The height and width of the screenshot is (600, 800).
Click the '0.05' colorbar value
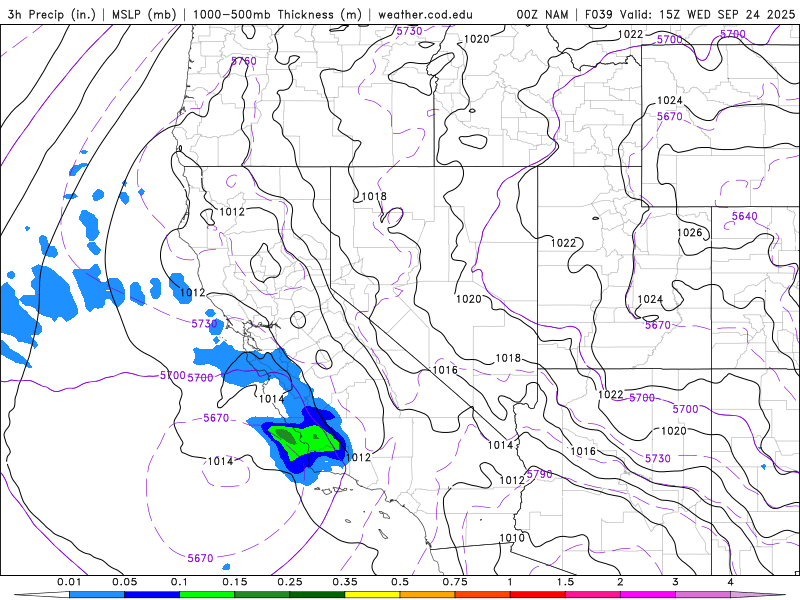(x=124, y=582)
